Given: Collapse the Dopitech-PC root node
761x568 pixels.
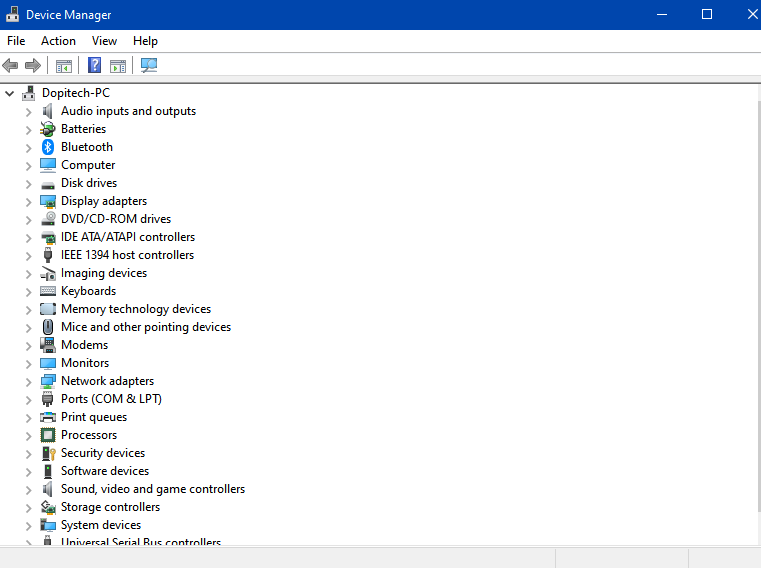Looking at the screenshot, I should (x=10, y=93).
